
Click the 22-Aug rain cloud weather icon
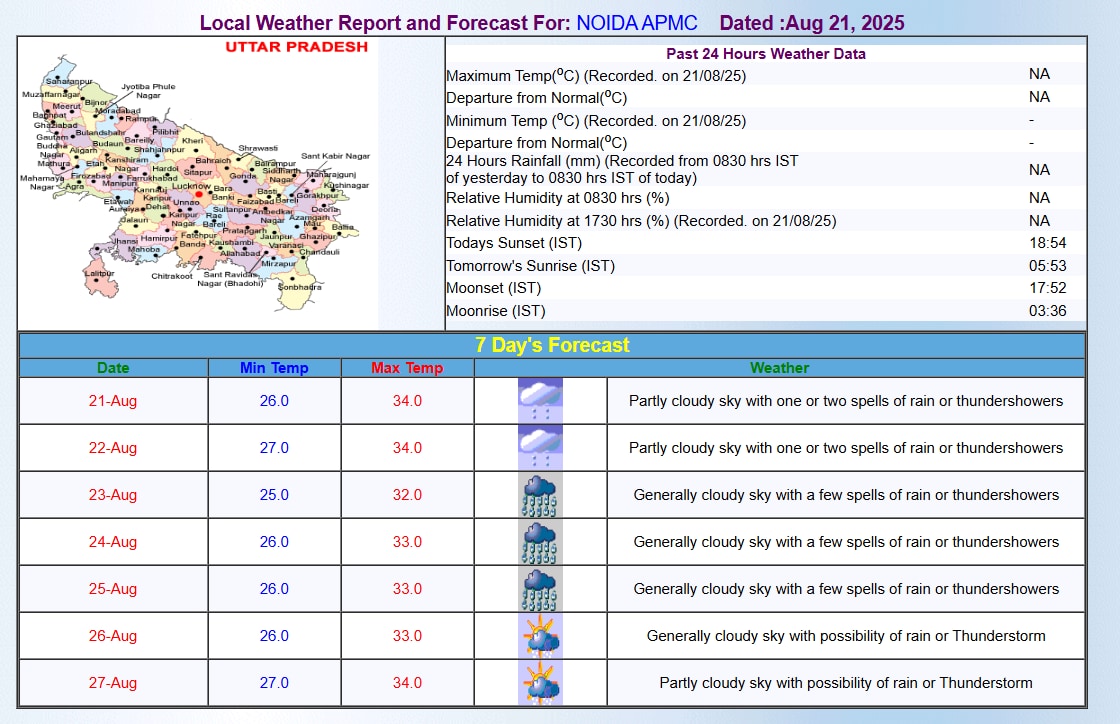pyautogui.click(x=540, y=448)
